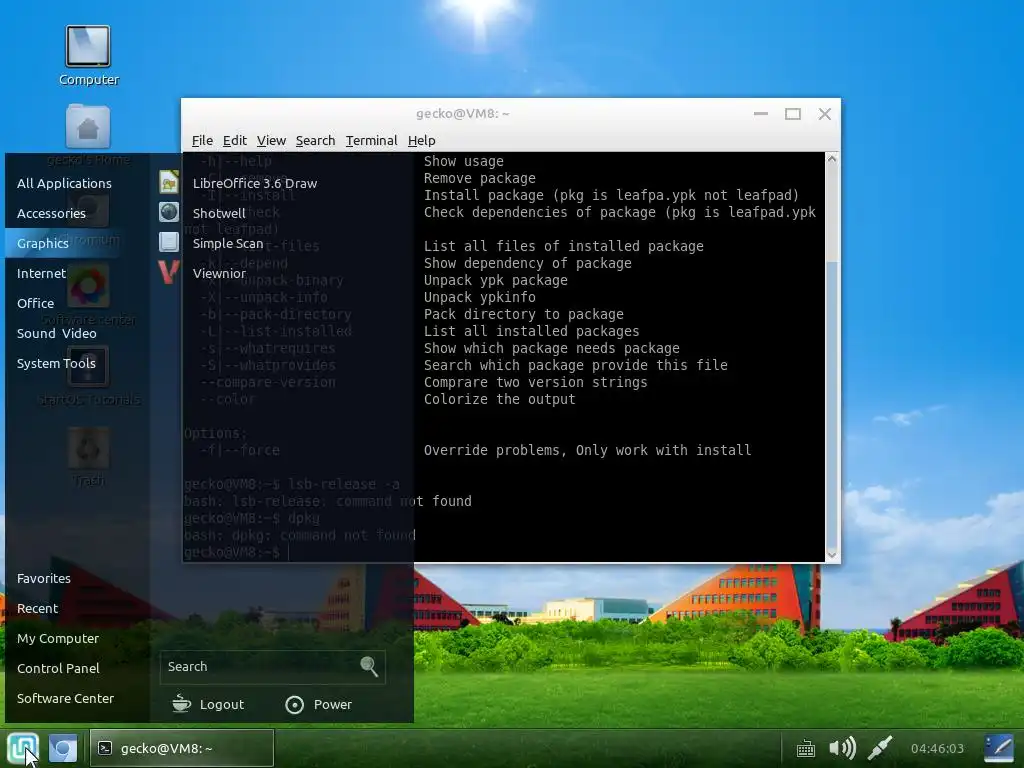Open the Search menu in terminal
The height and width of the screenshot is (768, 1024).
tap(315, 140)
